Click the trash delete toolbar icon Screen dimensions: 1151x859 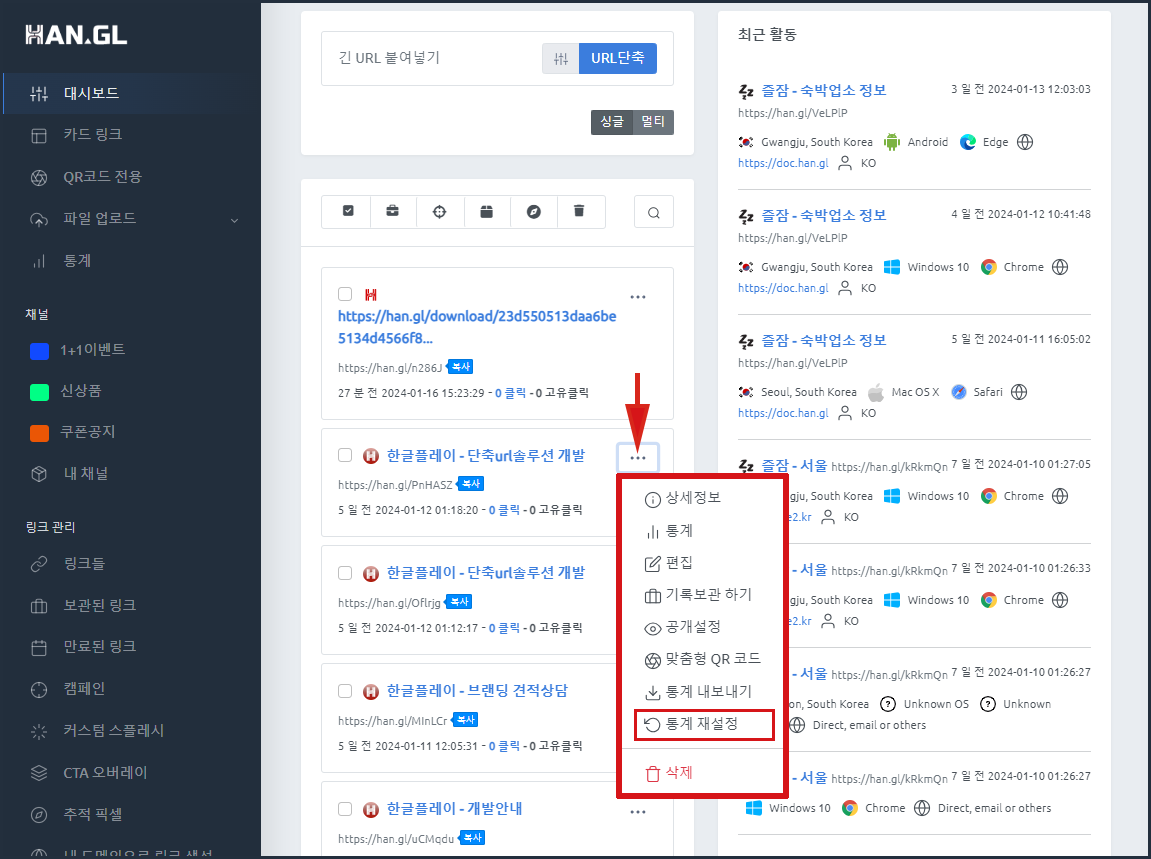[579, 211]
